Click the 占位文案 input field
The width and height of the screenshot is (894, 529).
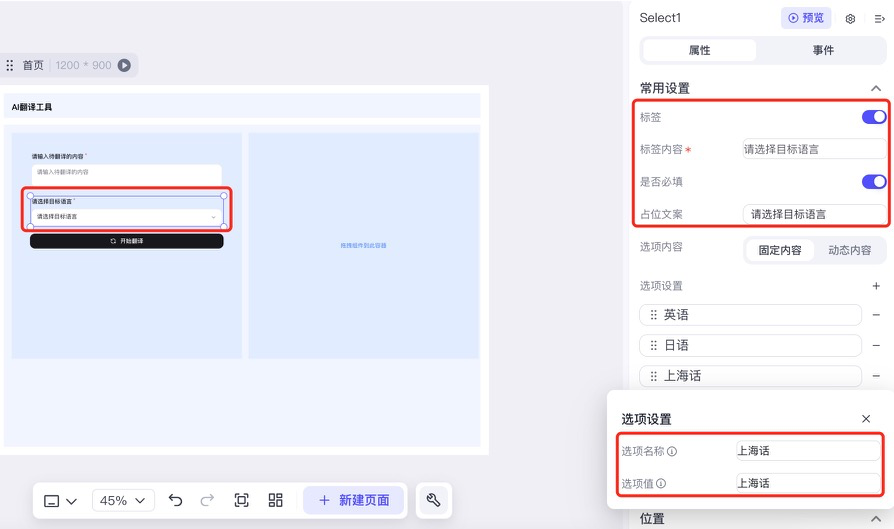pyautogui.click(x=814, y=214)
